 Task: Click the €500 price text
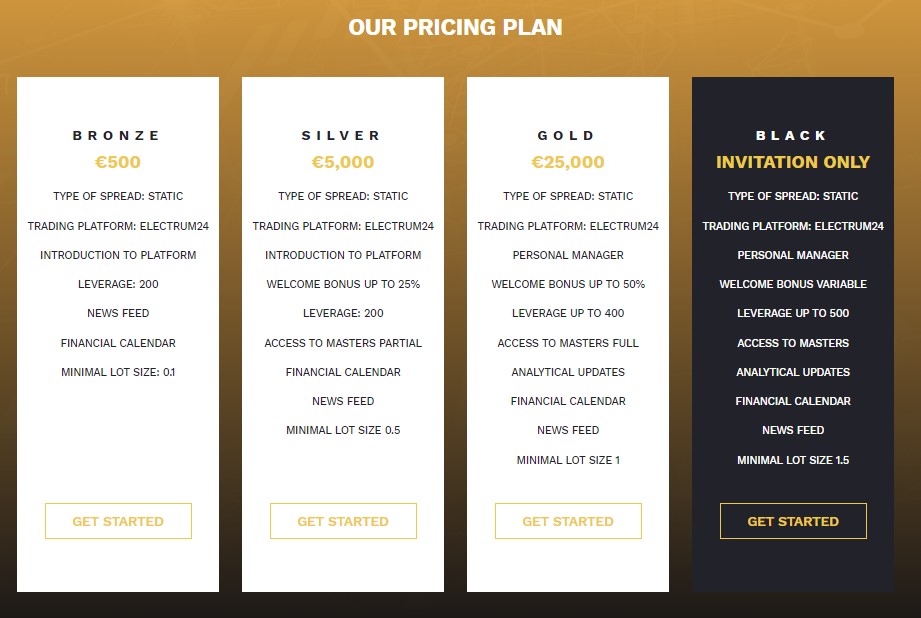118,162
